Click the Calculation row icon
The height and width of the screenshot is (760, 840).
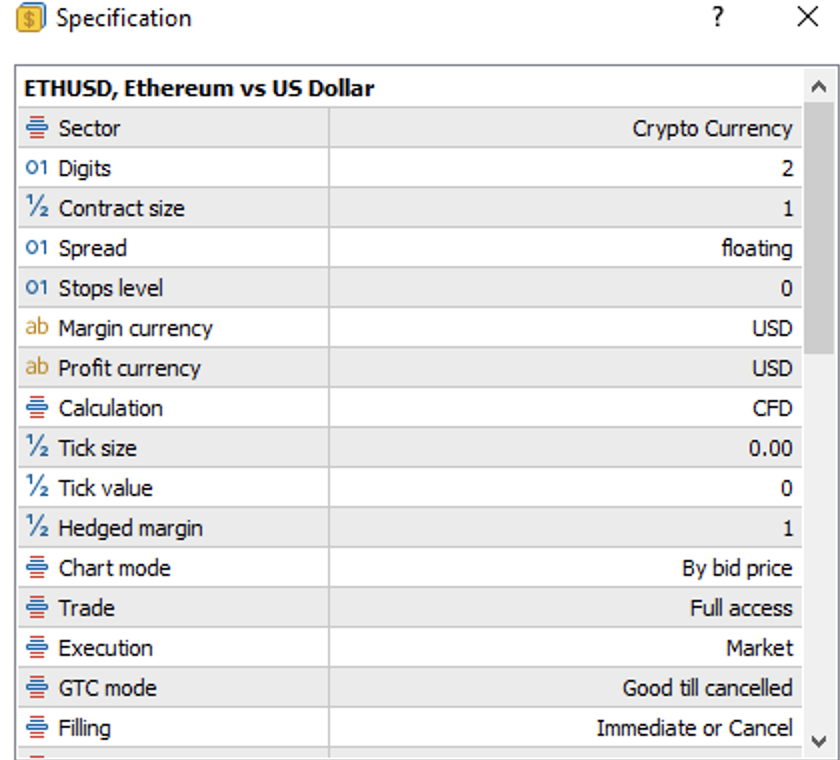point(37,408)
